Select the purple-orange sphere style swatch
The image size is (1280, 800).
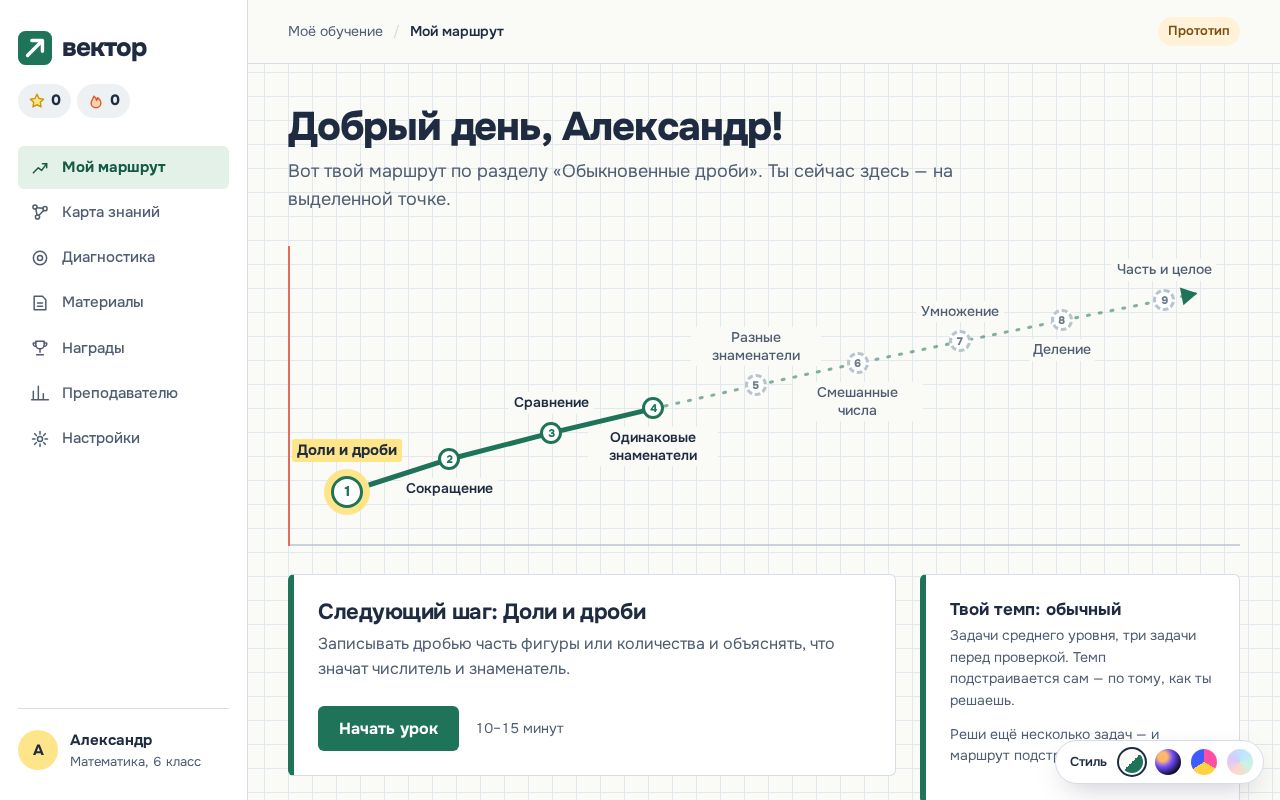(1168, 762)
